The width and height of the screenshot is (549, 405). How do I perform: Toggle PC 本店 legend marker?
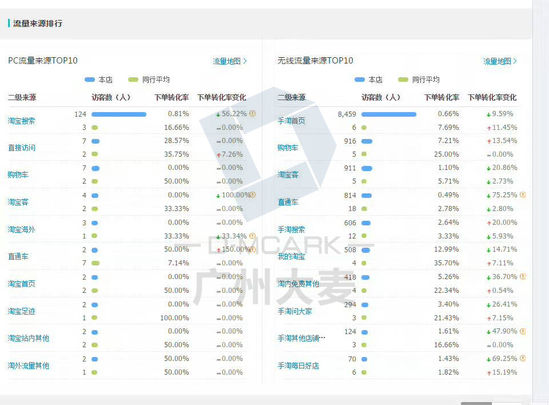[90, 80]
